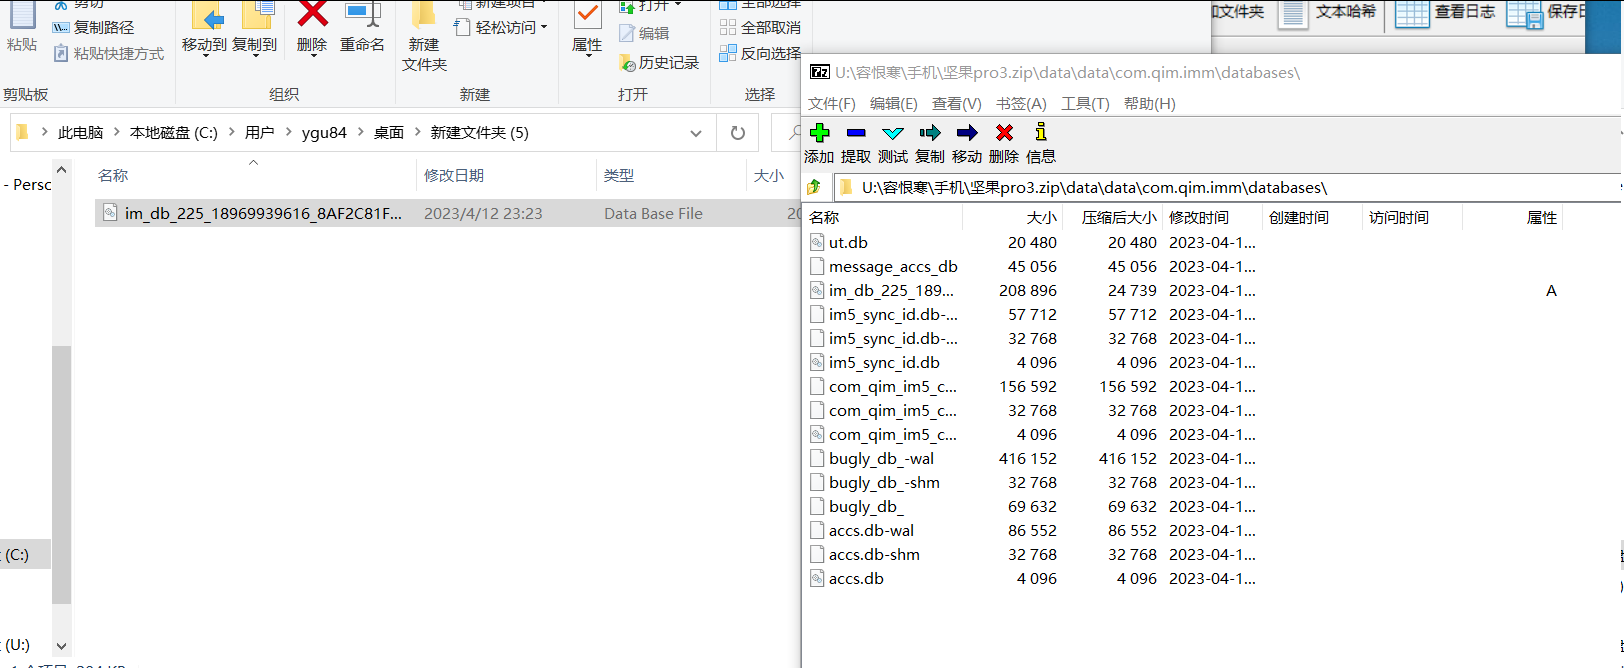This screenshot has height=668, width=1624.
Task: Refresh the Explorer address bar
Action: (738, 133)
